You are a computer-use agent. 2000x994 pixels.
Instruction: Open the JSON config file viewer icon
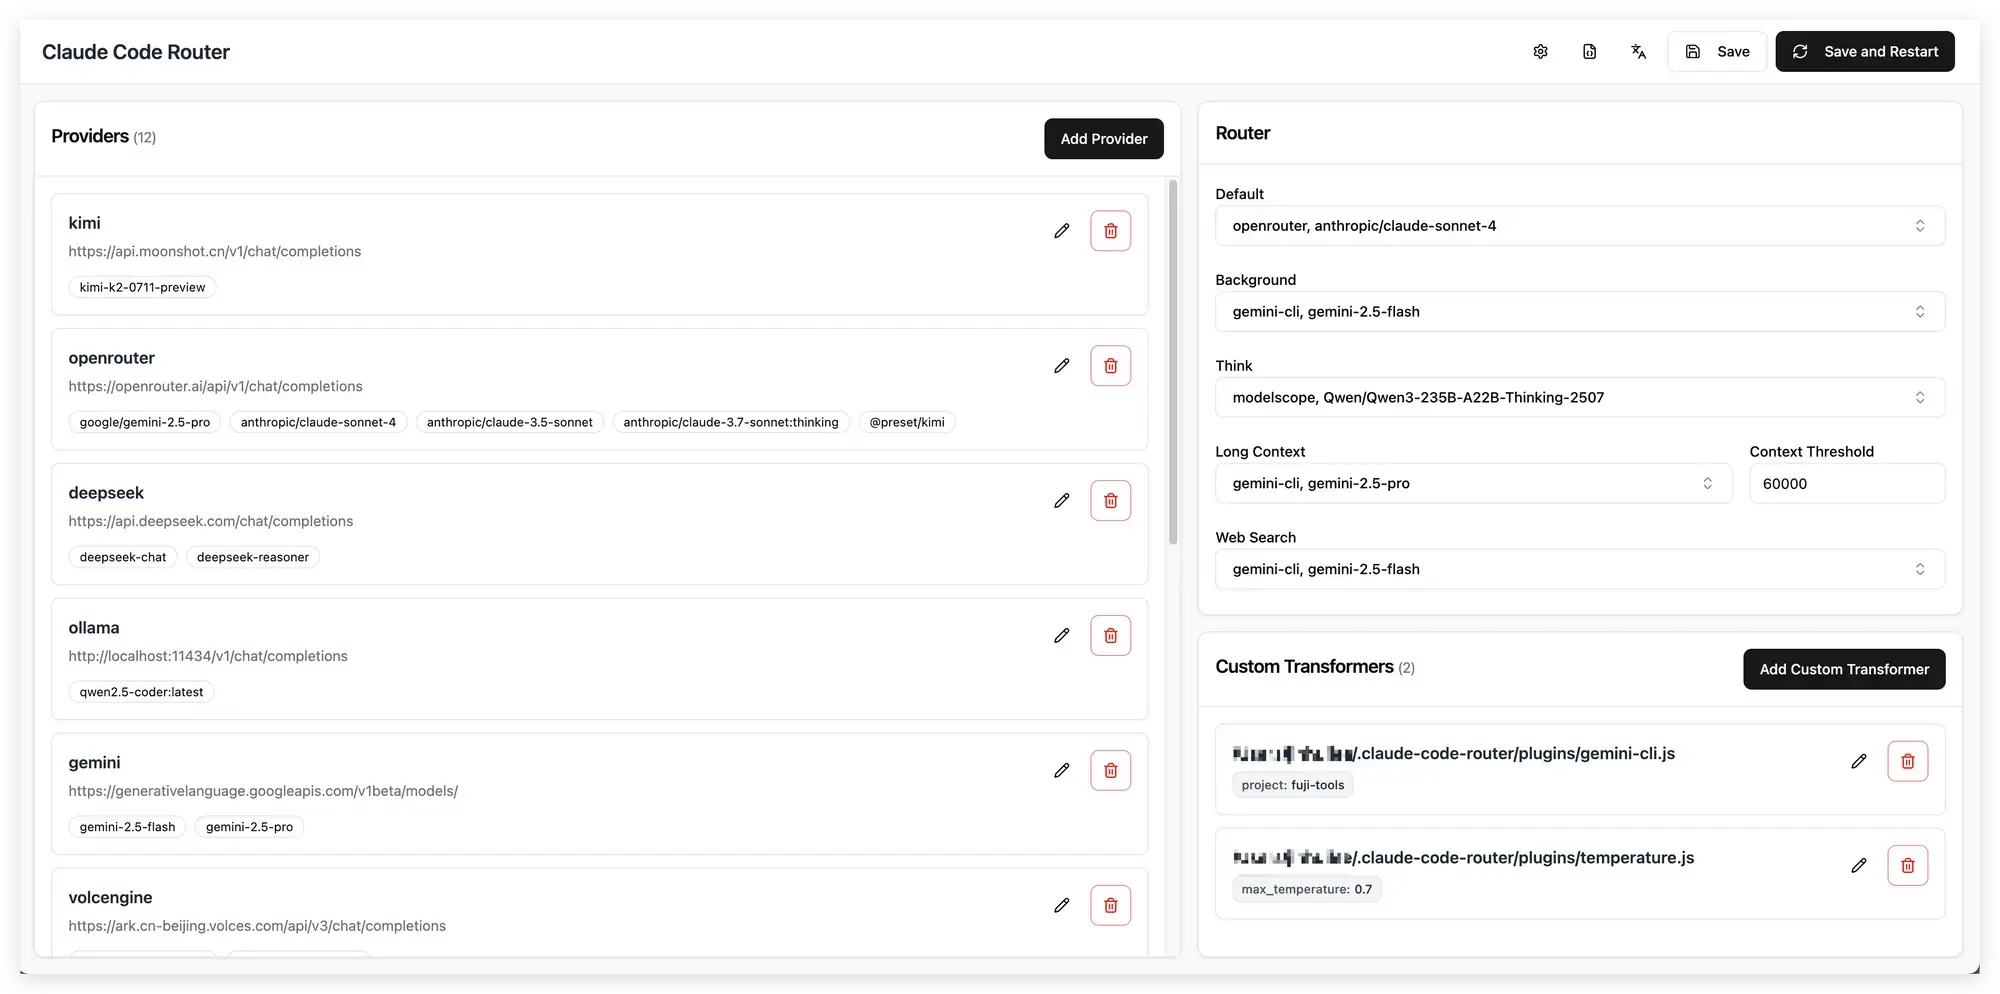coord(1589,51)
